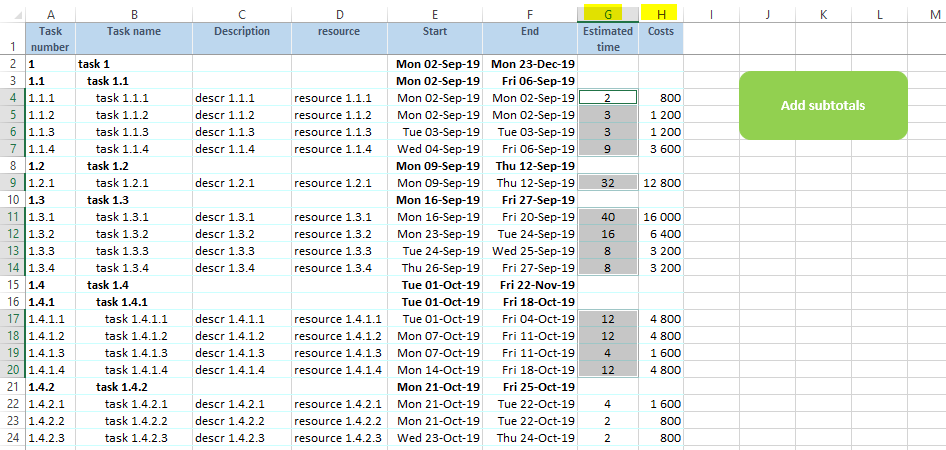Select the Start header cell
The height and width of the screenshot is (450, 946).
[x=435, y=39]
